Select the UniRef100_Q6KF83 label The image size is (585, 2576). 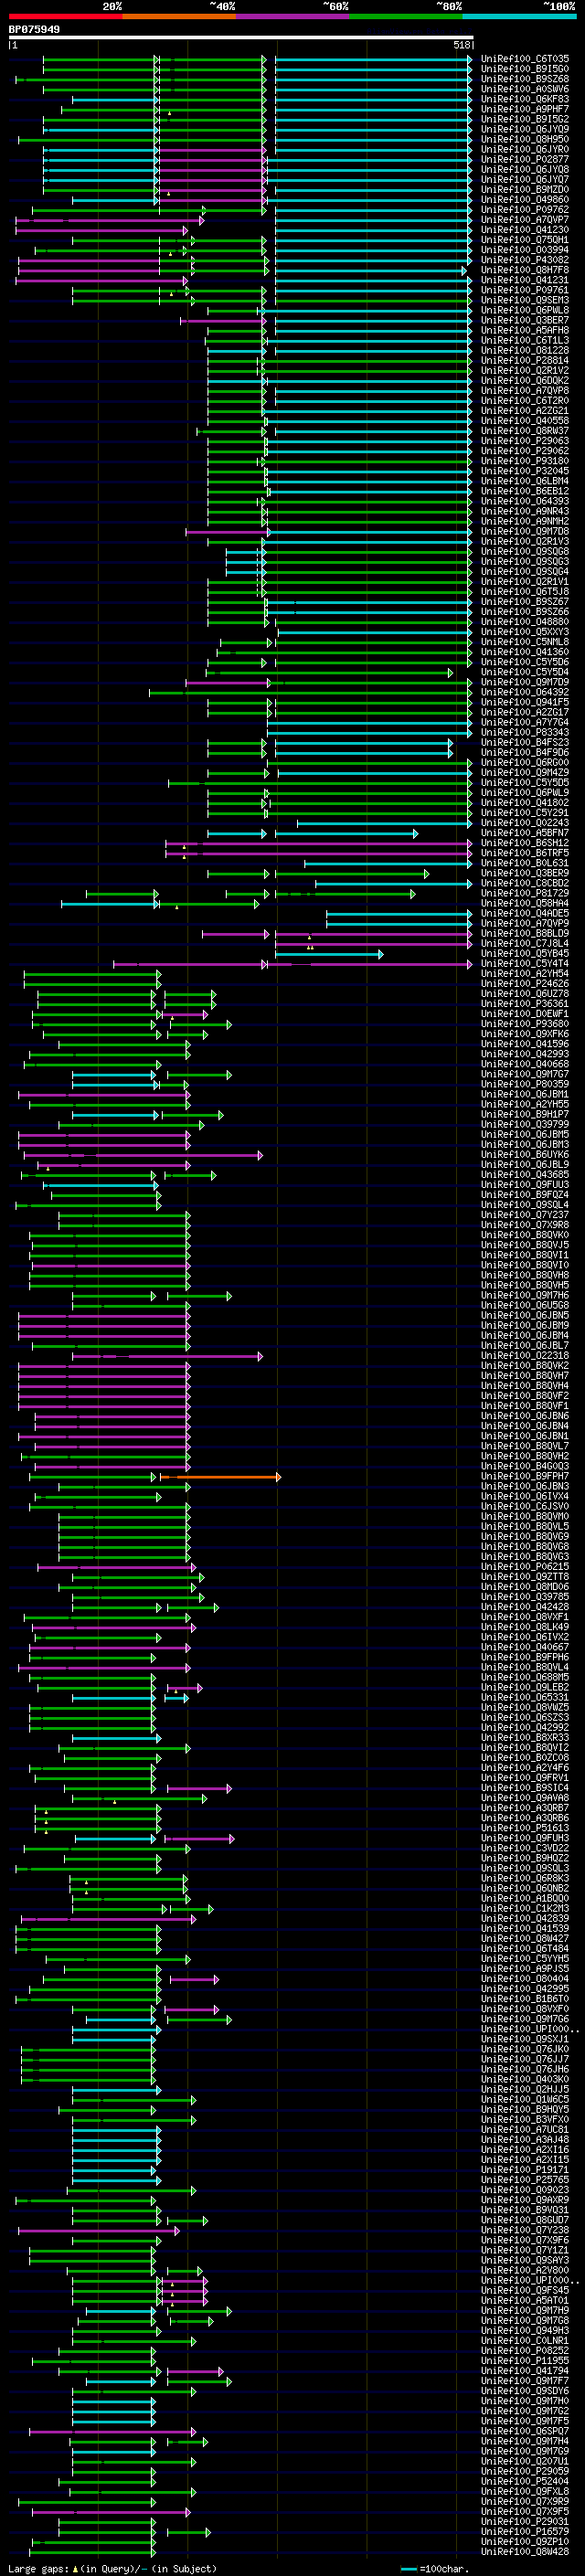tap(525, 99)
